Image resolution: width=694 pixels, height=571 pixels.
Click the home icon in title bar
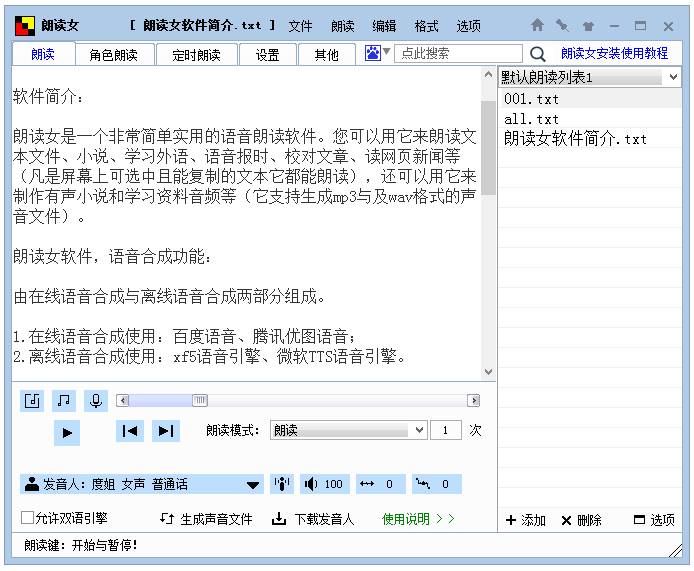(537, 26)
